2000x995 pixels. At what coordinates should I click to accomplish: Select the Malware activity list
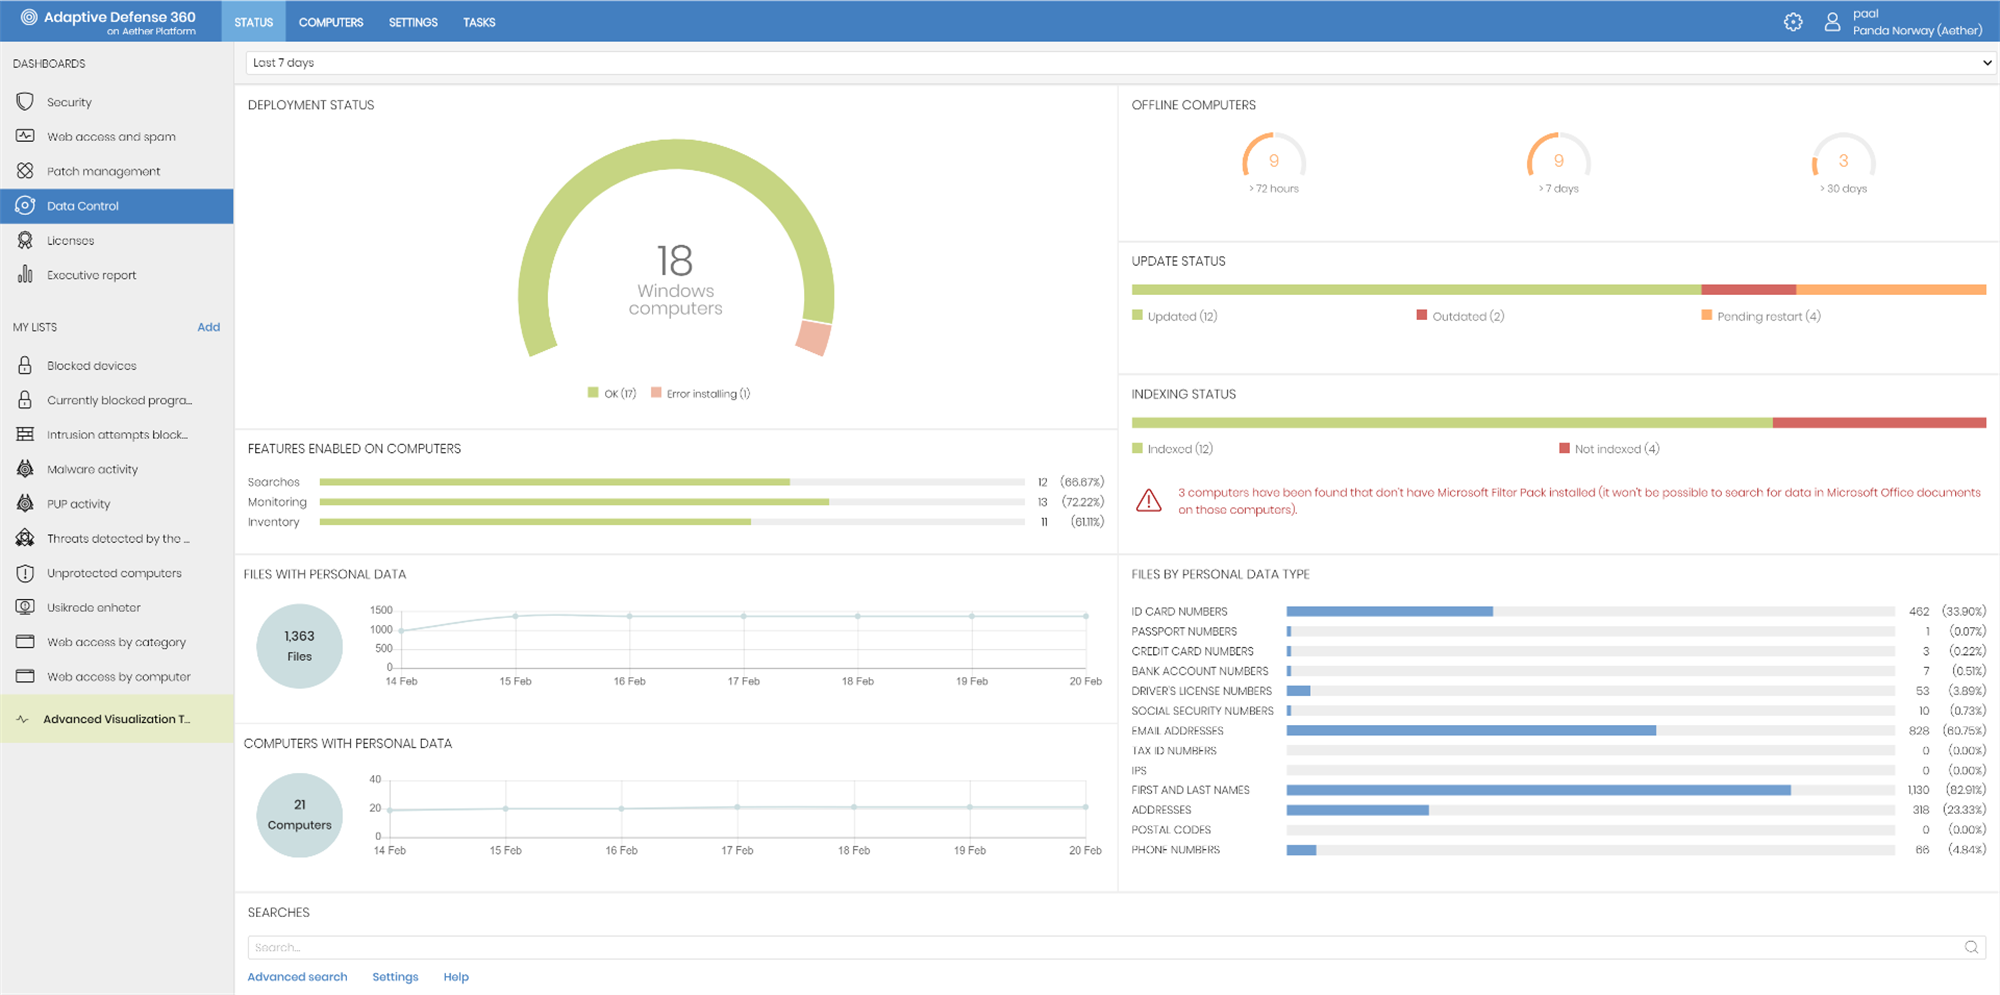point(96,468)
